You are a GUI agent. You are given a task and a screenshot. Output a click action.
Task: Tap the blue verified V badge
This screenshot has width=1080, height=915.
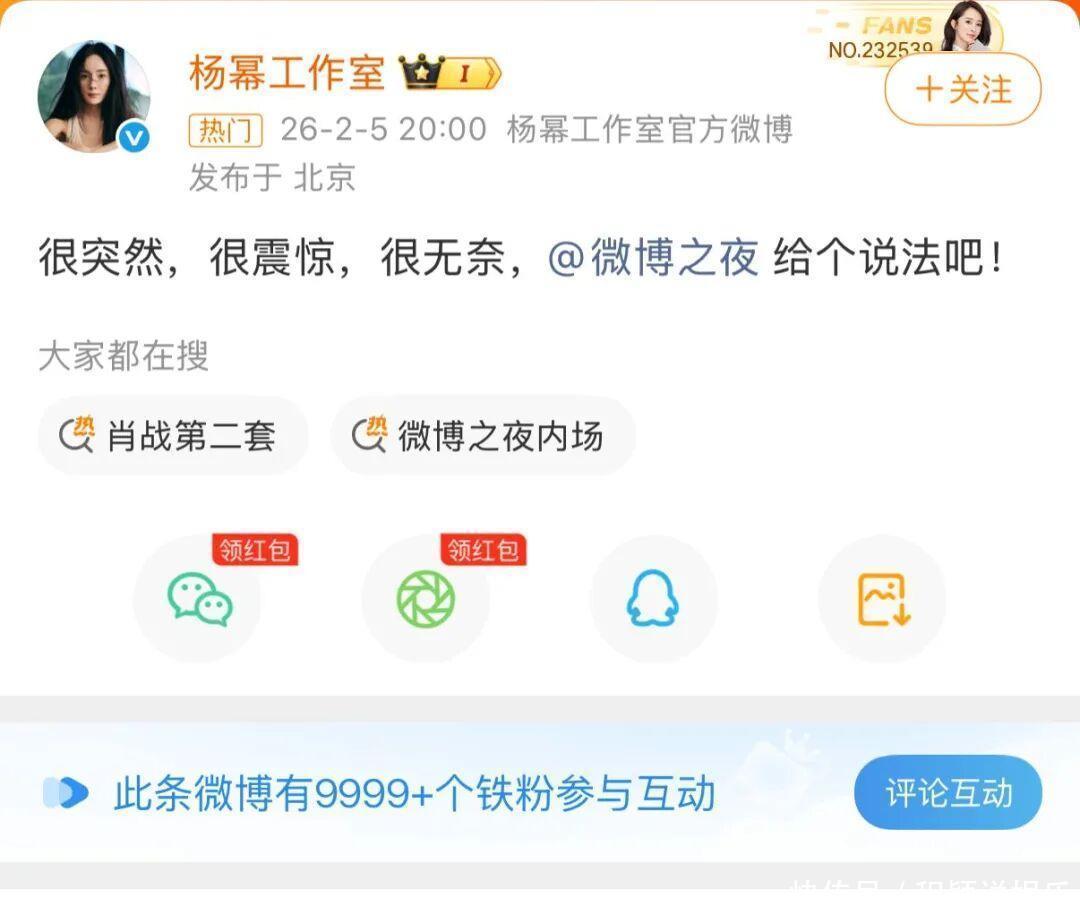click(x=134, y=137)
